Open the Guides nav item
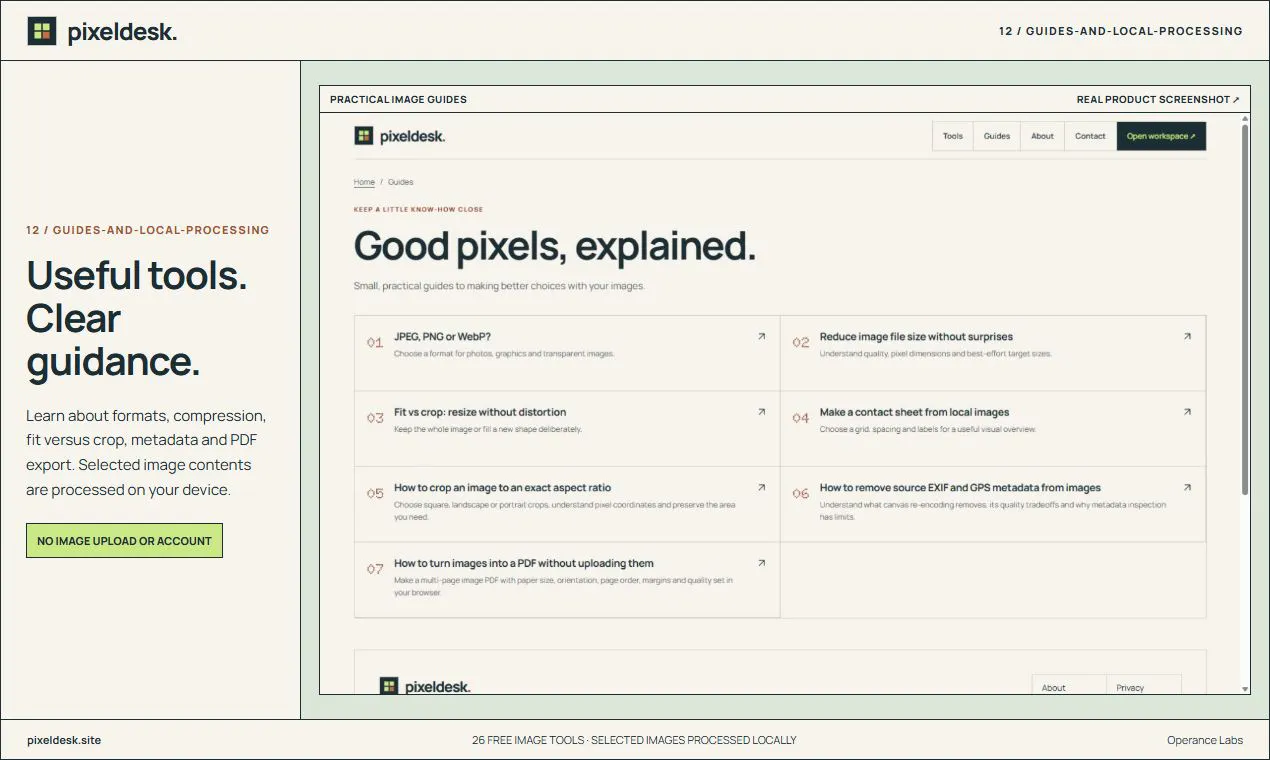Image resolution: width=1270 pixels, height=760 pixels. pos(997,136)
